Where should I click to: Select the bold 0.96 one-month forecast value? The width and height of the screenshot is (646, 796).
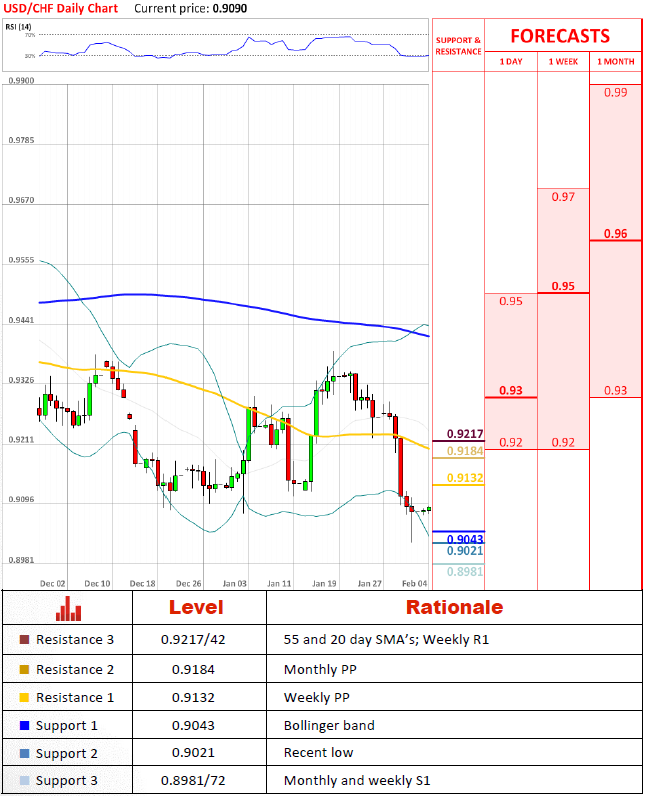tap(616, 234)
